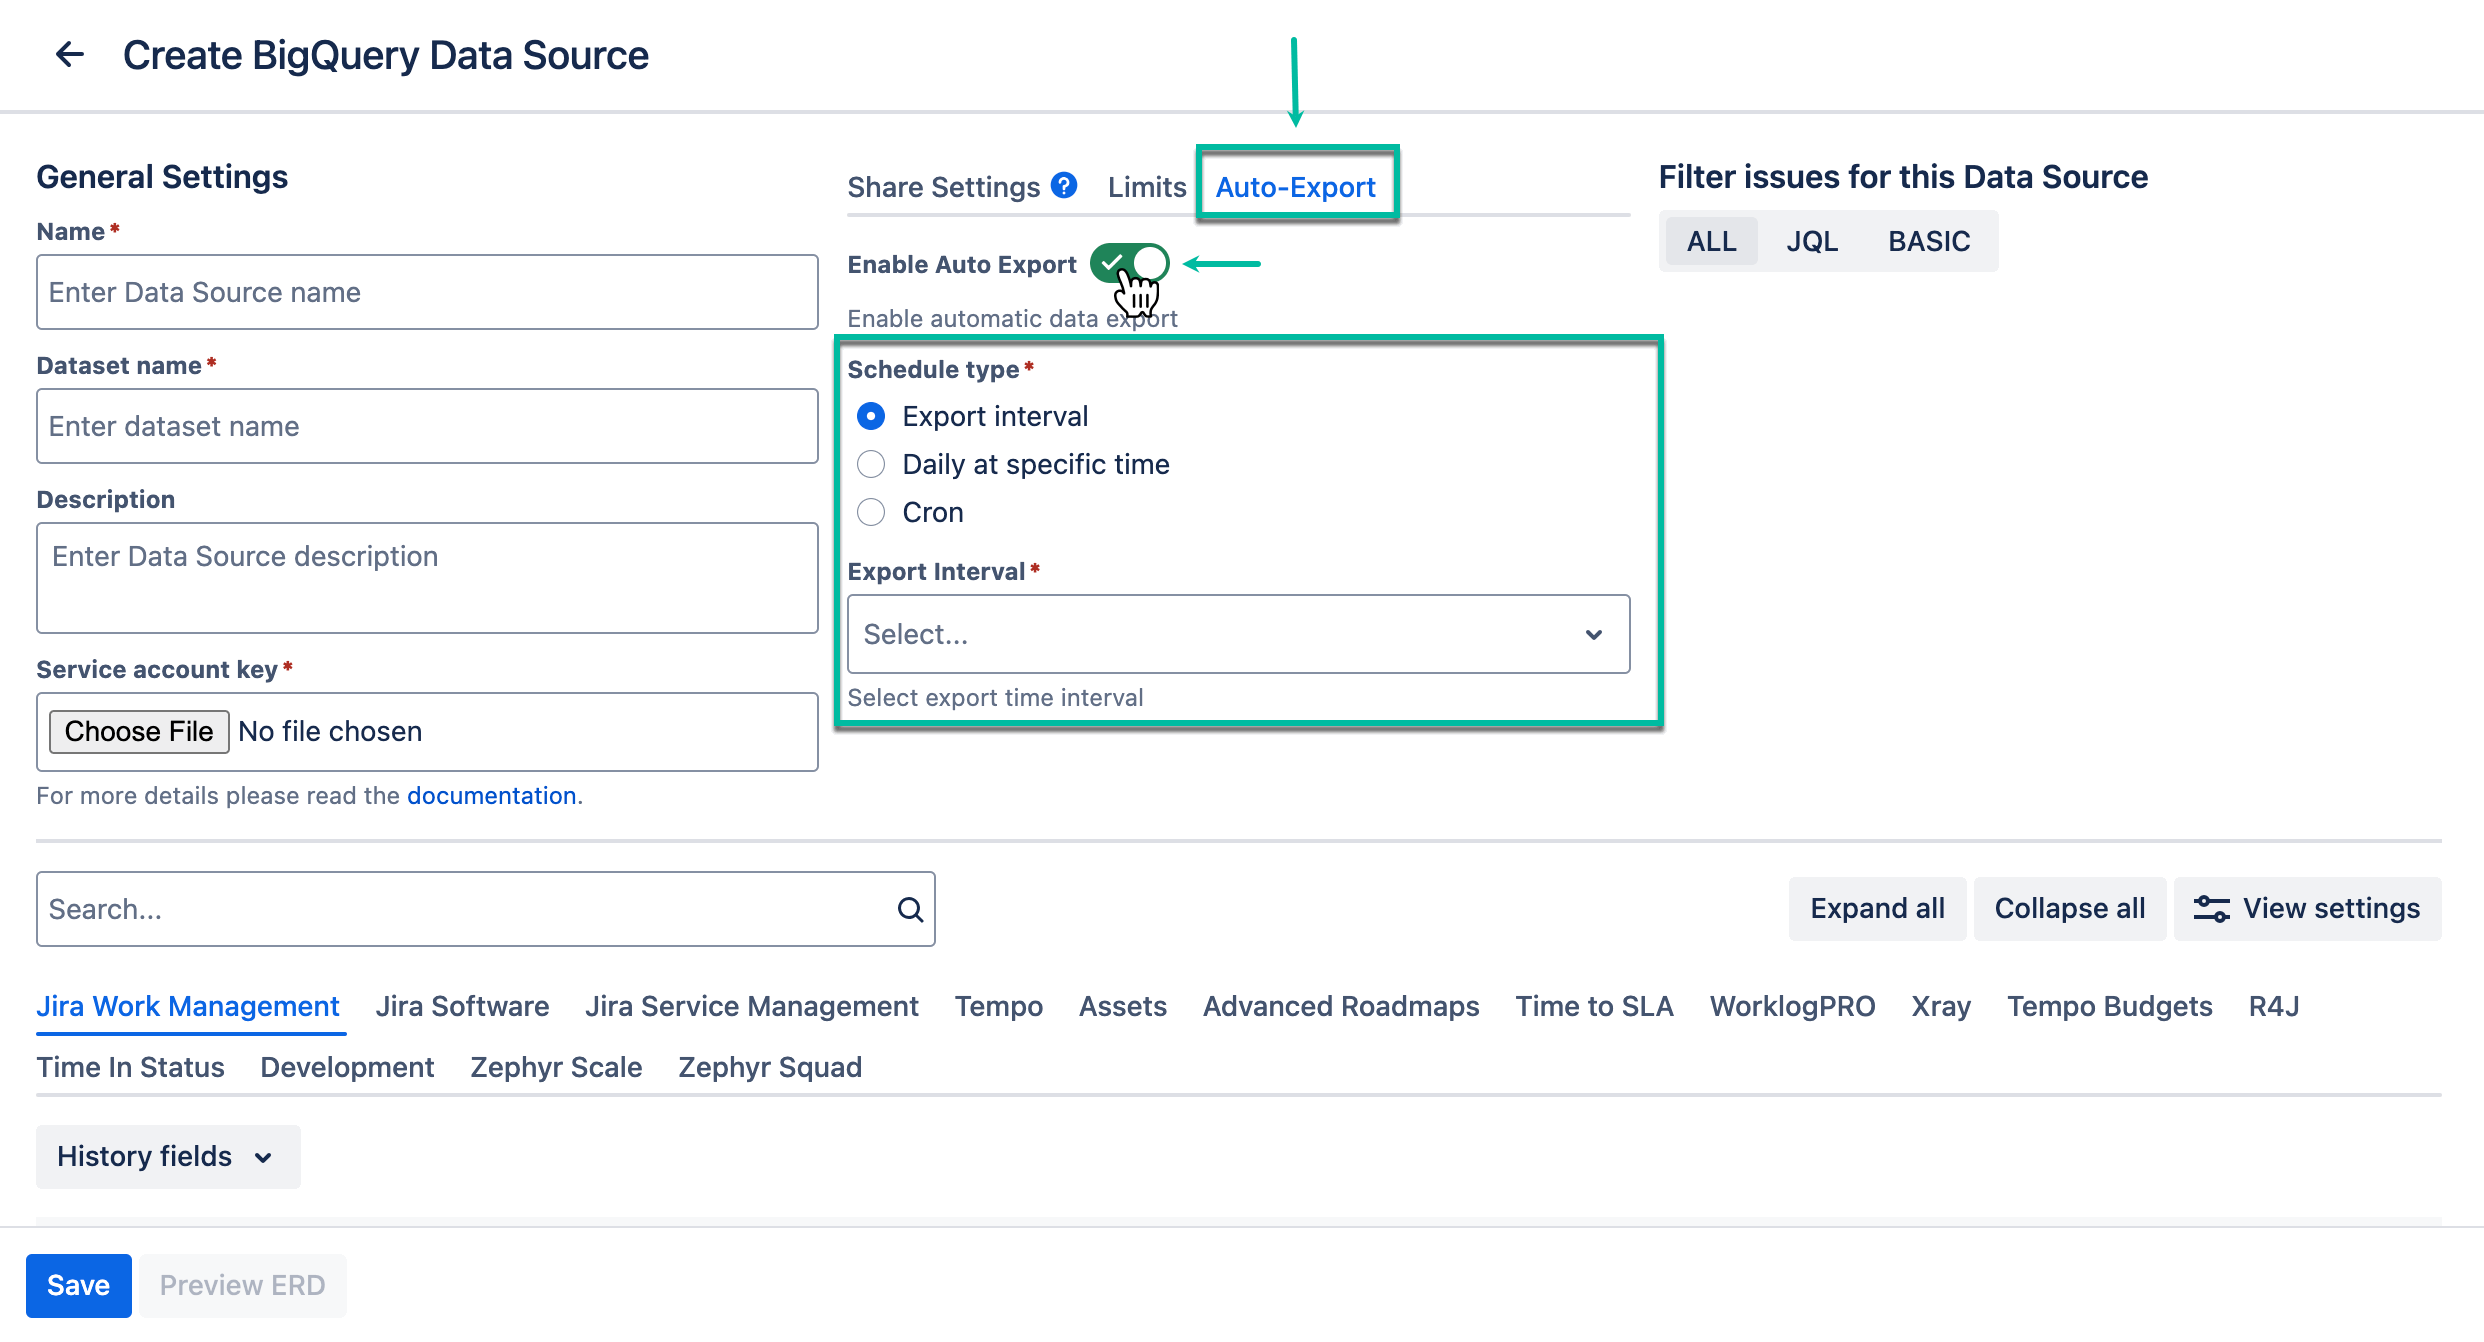
Task: Select BASIC issue filter mode
Action: point(1929,240)
